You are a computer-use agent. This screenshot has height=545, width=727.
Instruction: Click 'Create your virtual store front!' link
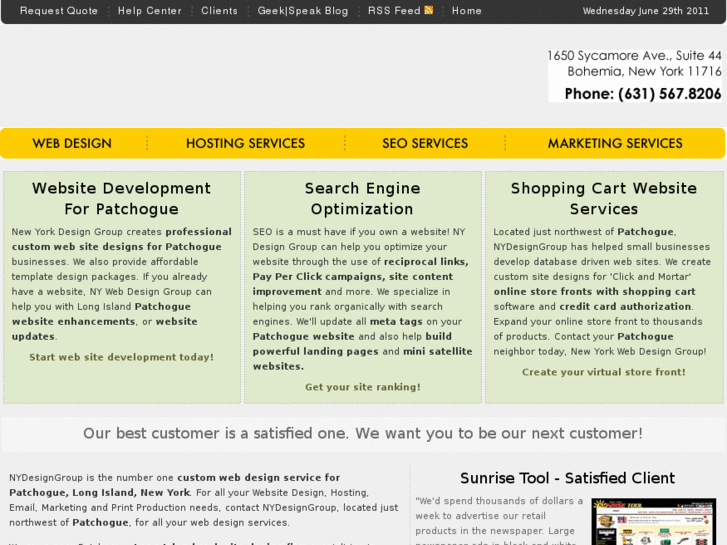[x=604, y=372]
